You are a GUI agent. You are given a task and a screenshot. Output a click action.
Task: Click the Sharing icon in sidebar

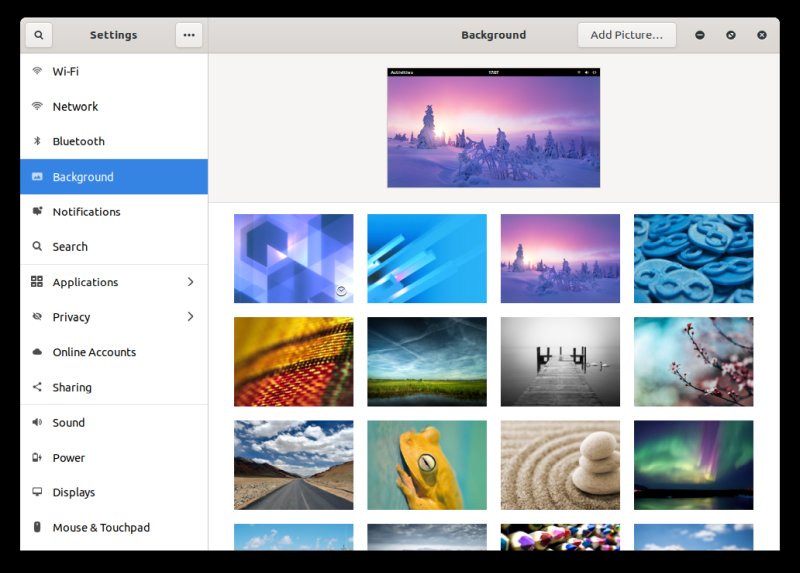(37, 387)
